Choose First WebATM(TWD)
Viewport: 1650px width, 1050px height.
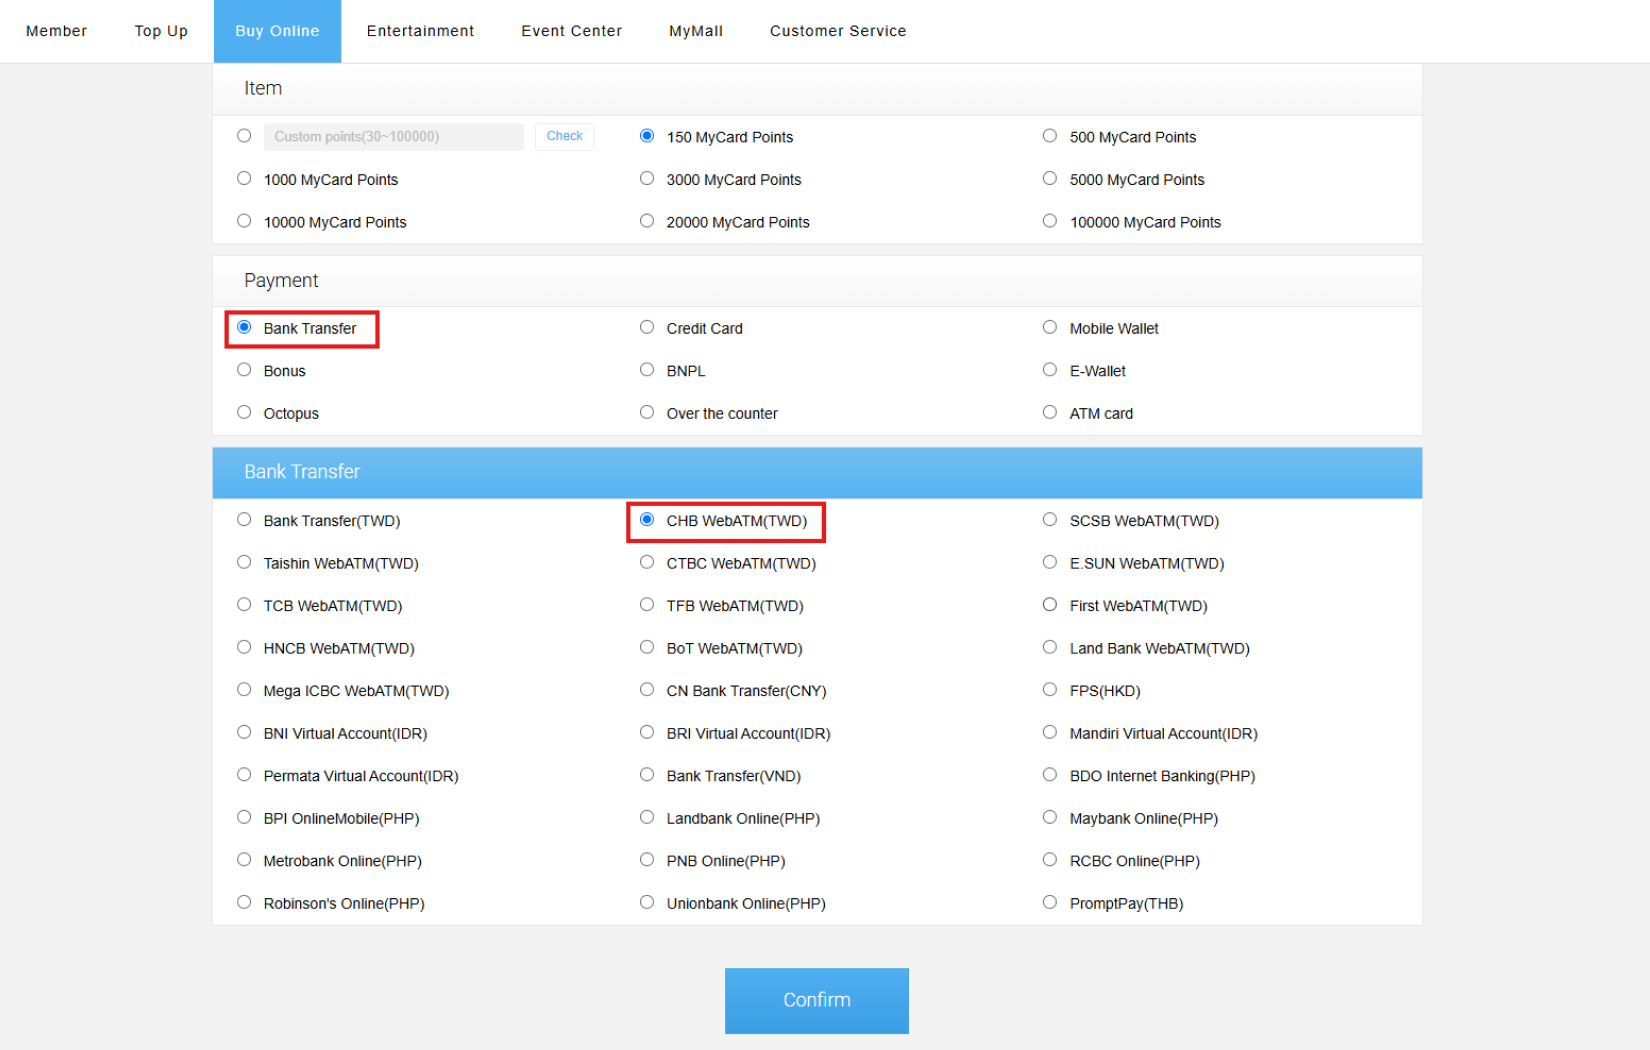pyautogui.click(x=1050, y=605)
